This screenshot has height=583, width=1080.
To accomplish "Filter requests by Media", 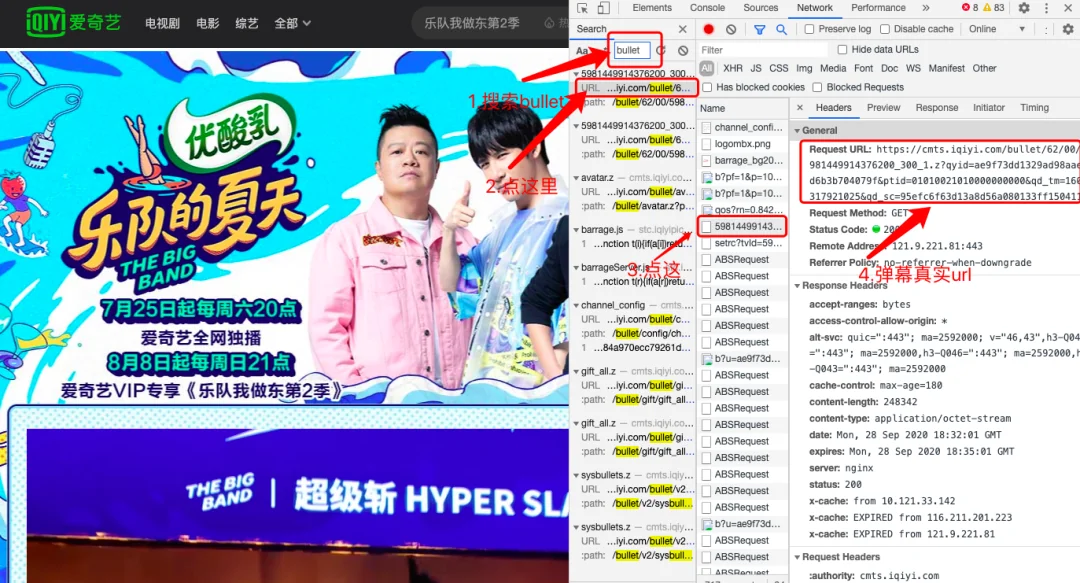I will (x=833, y=68).
